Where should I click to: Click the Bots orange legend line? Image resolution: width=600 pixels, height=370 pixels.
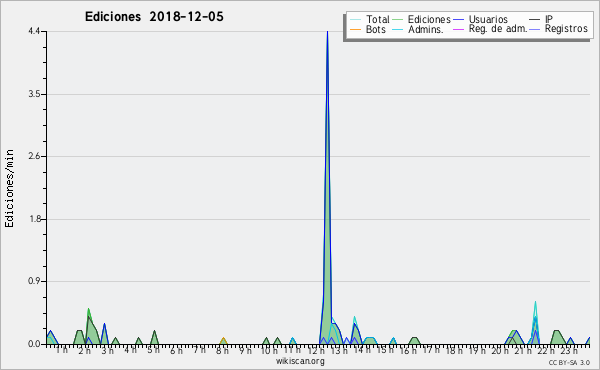point(355,29)
